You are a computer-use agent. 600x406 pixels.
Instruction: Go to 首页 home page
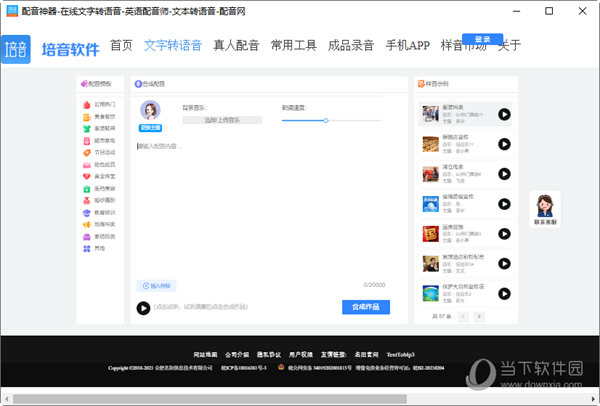[121, 45]
